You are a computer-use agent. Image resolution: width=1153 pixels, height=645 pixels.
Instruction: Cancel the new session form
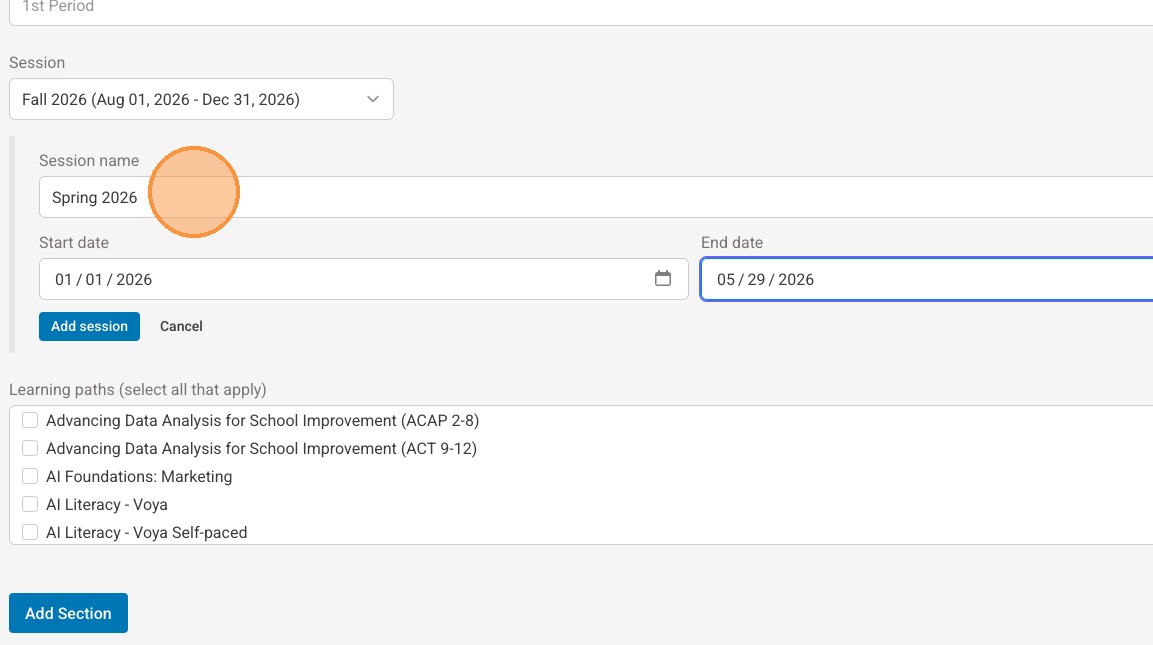[x=181, y=326]
